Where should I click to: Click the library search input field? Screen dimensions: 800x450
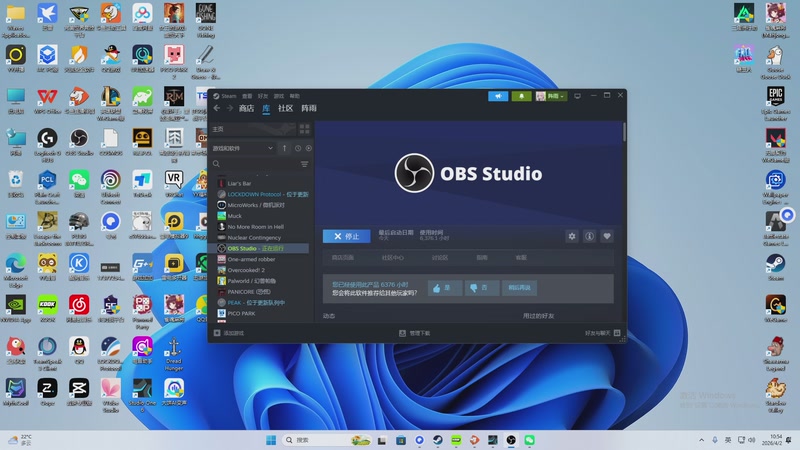(260, 164)
